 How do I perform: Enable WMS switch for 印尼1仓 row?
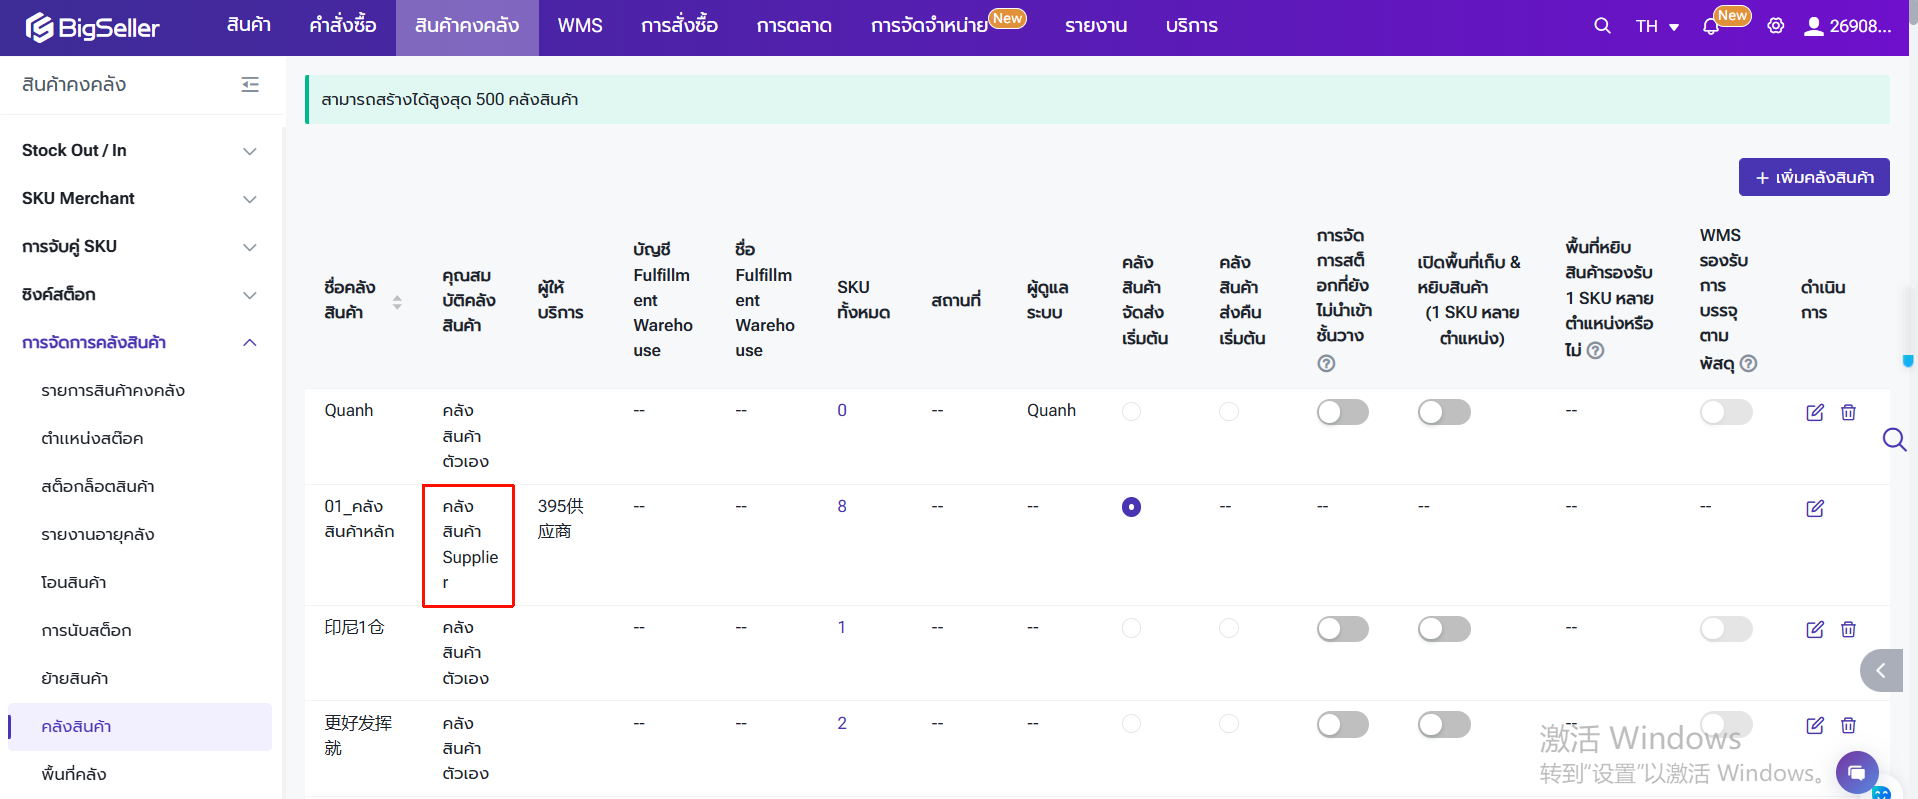click(x=1725, y=629)
